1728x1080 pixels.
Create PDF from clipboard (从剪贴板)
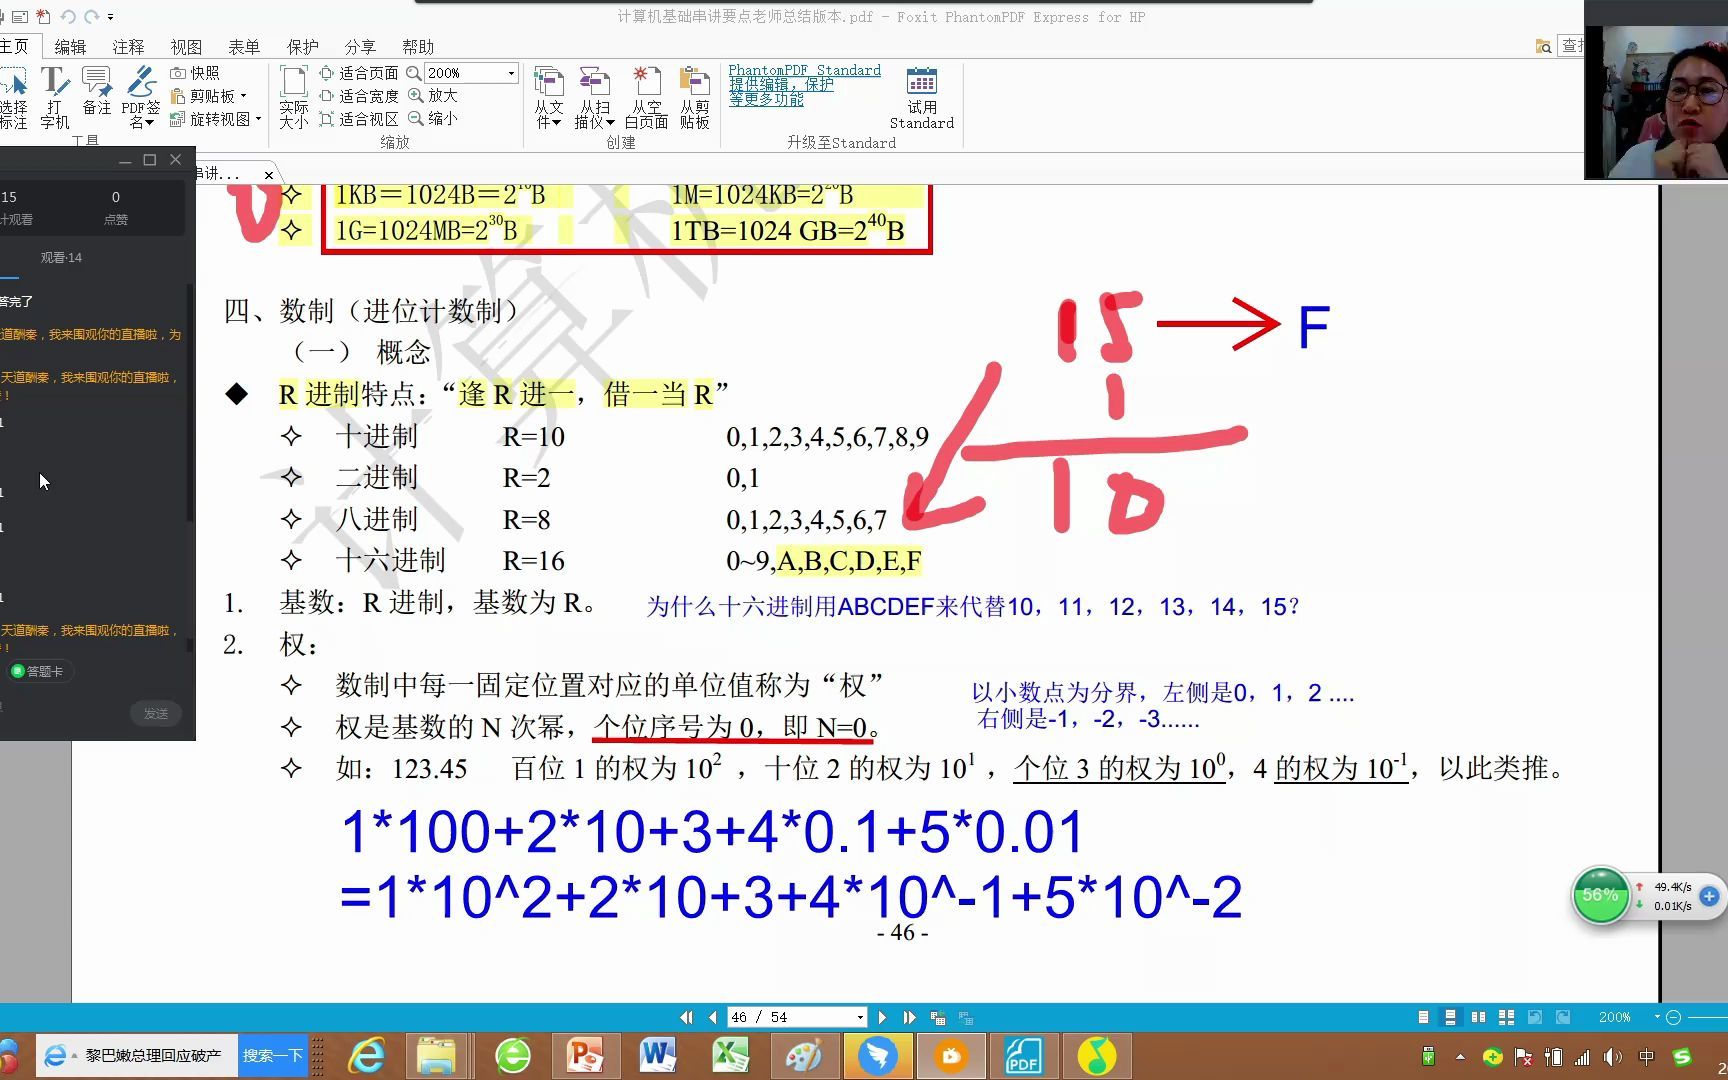694,97
